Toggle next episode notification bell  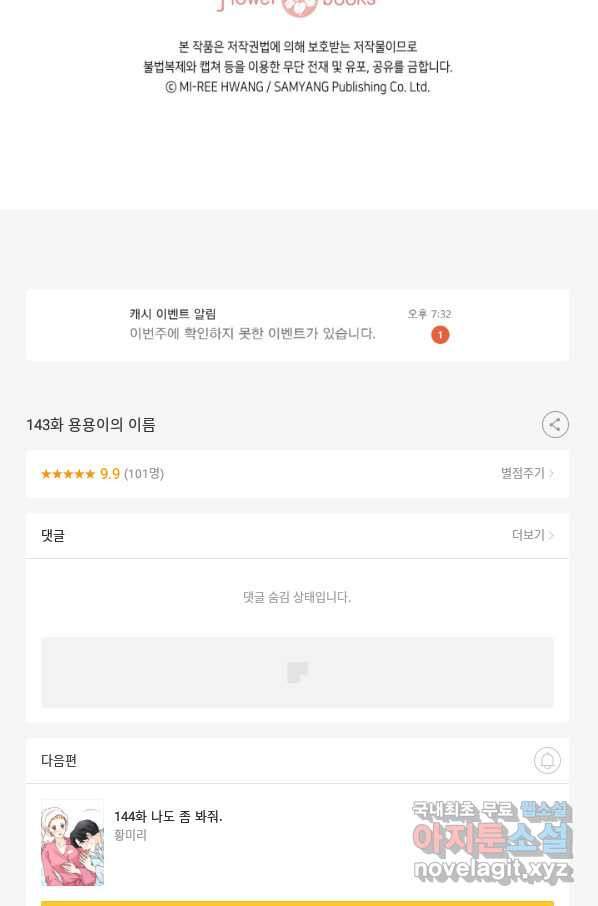pyautogui.click(x=547, y=760)
